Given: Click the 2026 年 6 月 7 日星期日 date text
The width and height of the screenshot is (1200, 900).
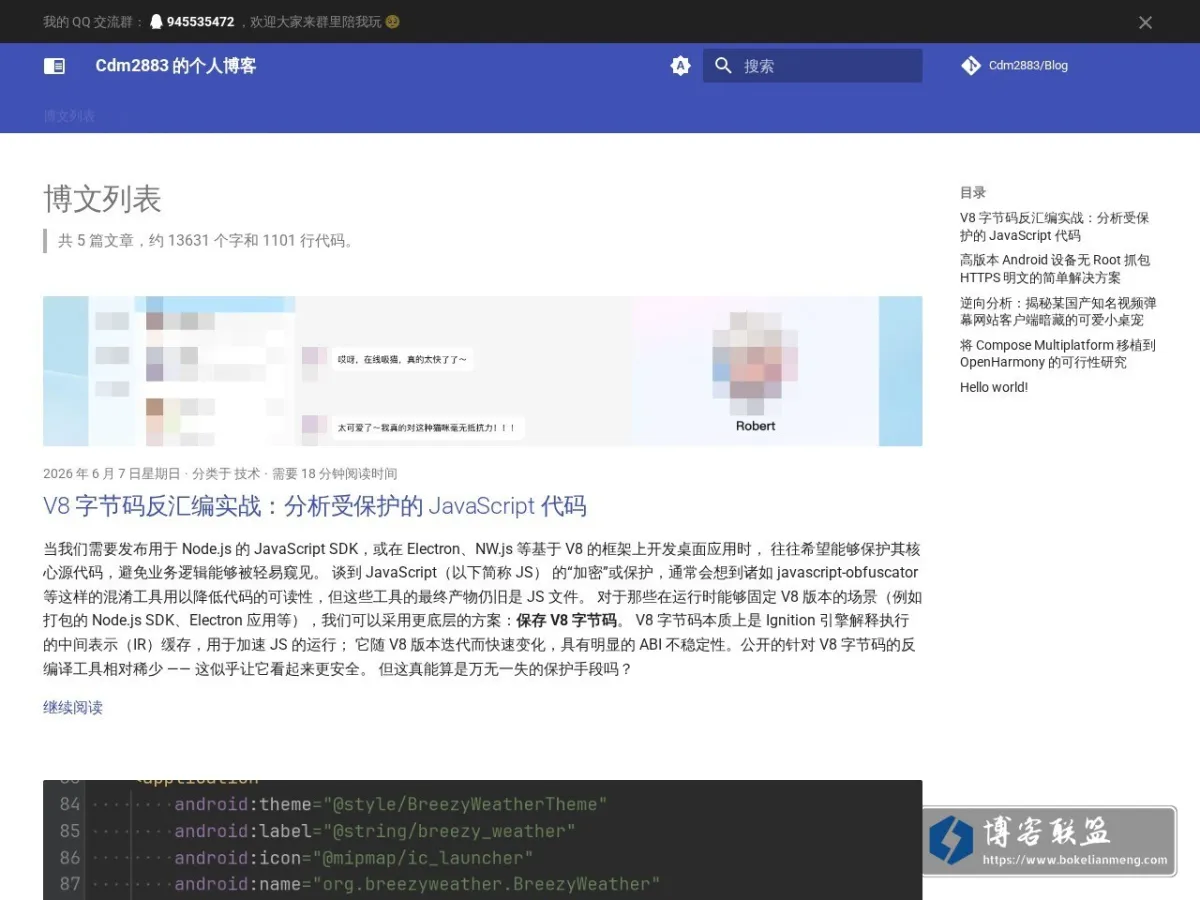Looking at the screenshot, I should point(112,474).
